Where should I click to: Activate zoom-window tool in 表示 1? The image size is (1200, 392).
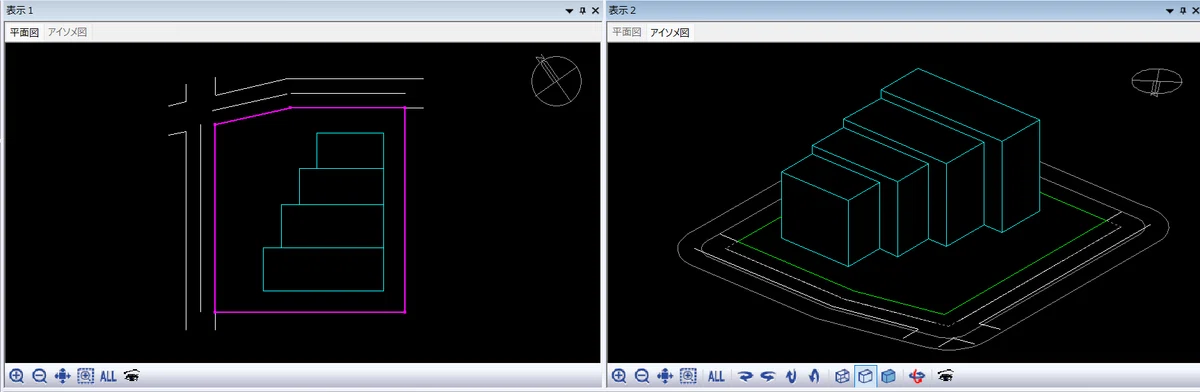pyautogui.click(x=86, y=376)
